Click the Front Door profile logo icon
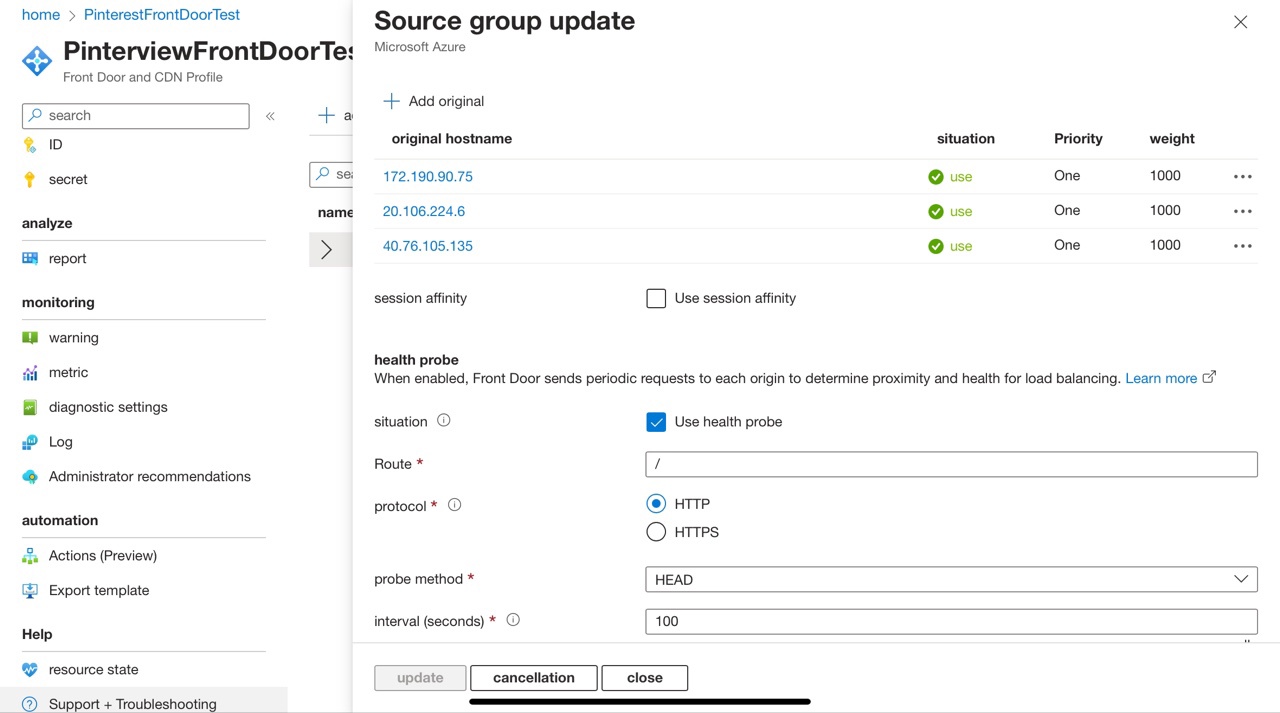Viewport: 1280px width, 713px height. click(37, 61)
